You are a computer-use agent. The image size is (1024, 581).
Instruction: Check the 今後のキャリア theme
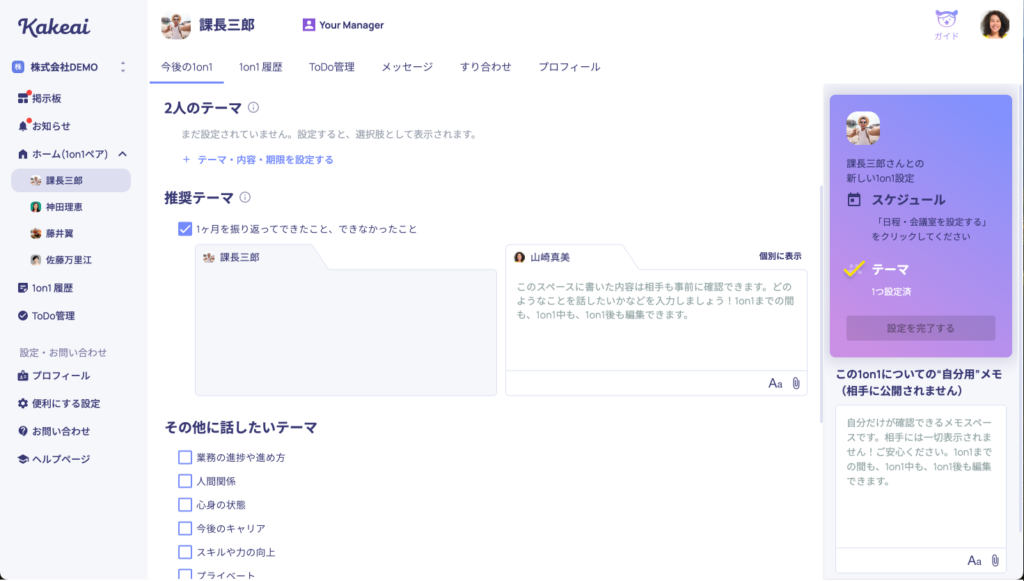tap(185, 528)
